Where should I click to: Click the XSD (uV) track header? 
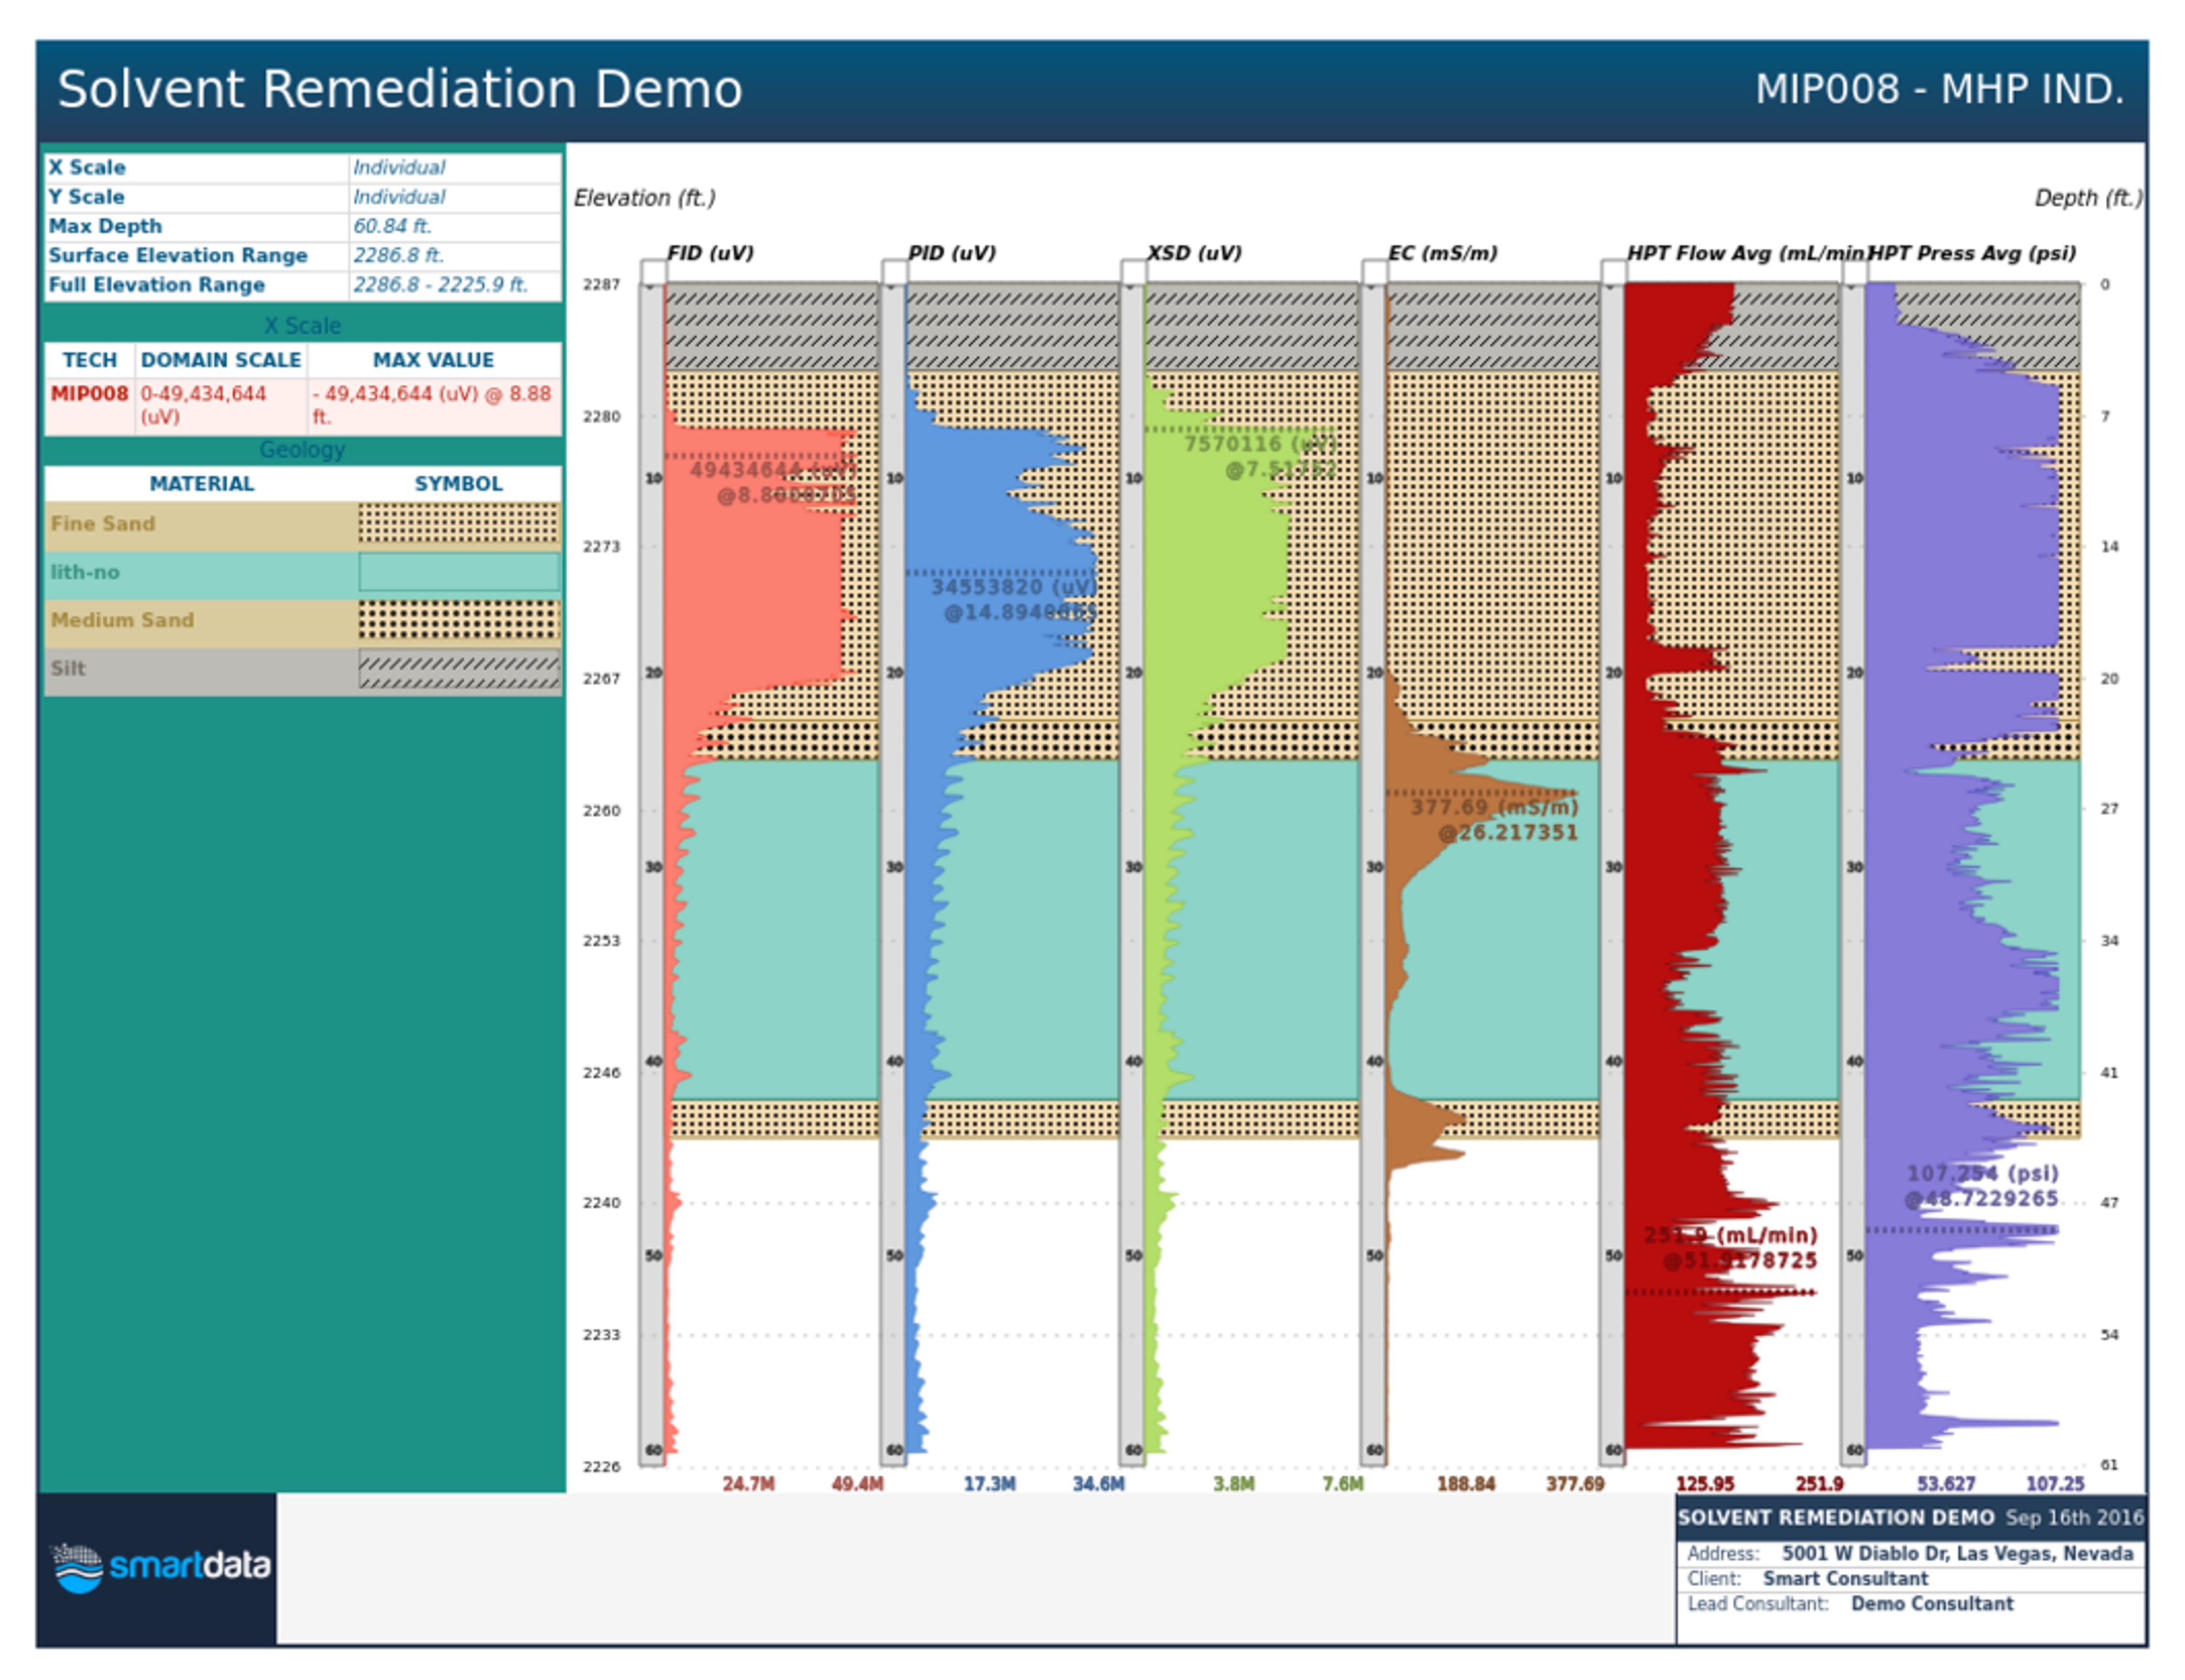coord(1194,253)
